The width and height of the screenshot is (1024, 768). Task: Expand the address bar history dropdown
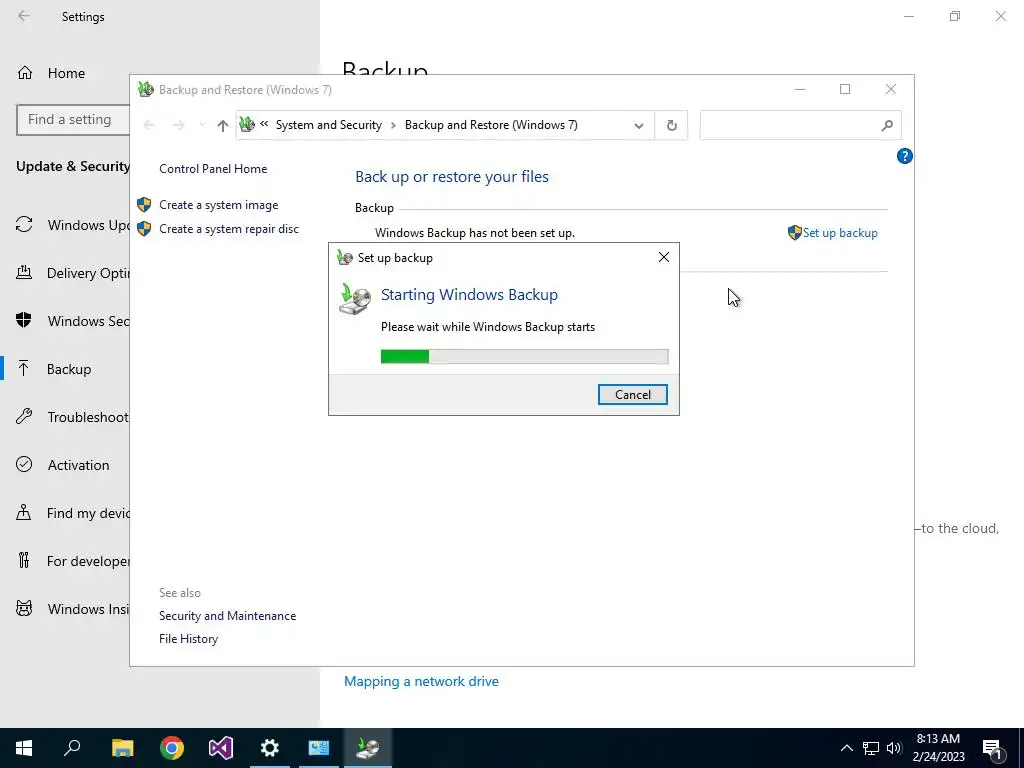pos(639,125)
